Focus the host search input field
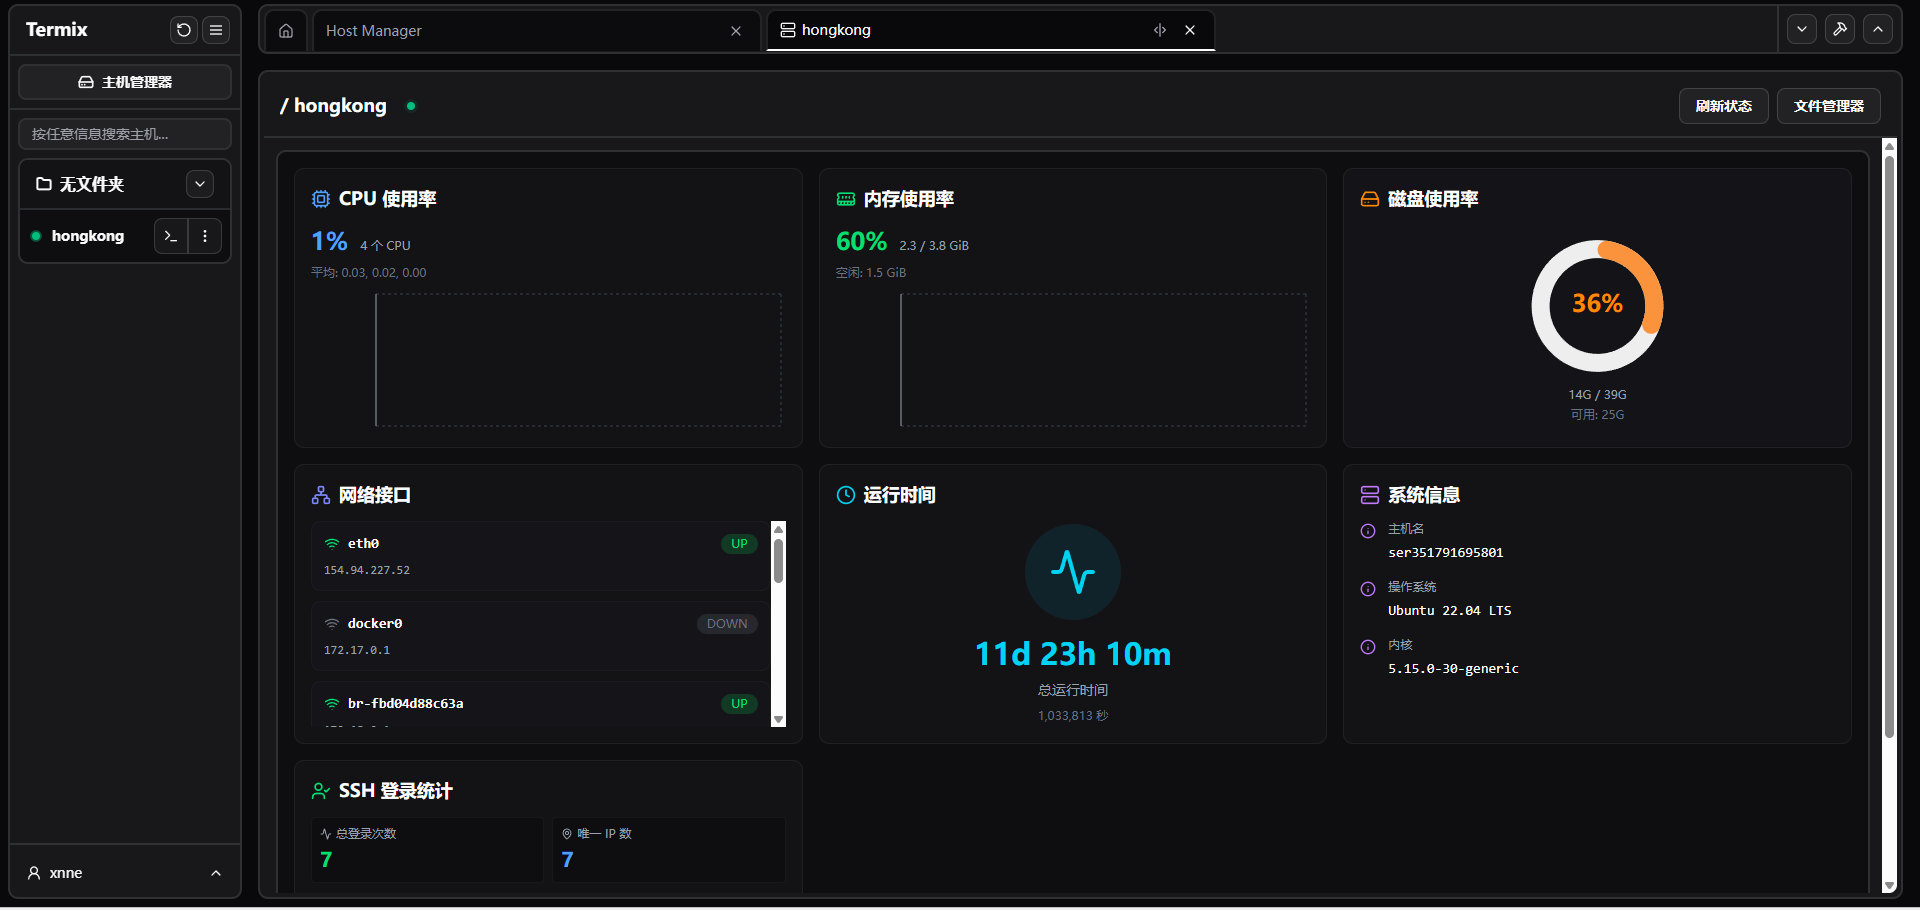The width and height of the screenshot is (1920, 910). tap(125, 134)
